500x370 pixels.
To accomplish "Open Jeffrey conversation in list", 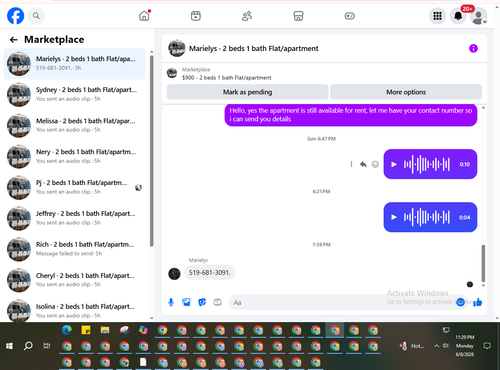I will [x=74, y=218].
